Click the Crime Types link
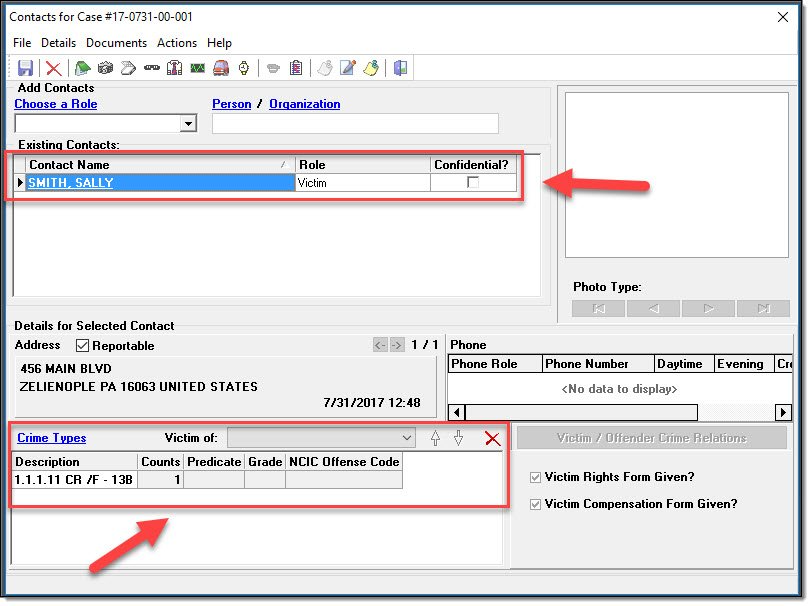The height and width of the screenshot is (606, 811). (x=52, y=438)
